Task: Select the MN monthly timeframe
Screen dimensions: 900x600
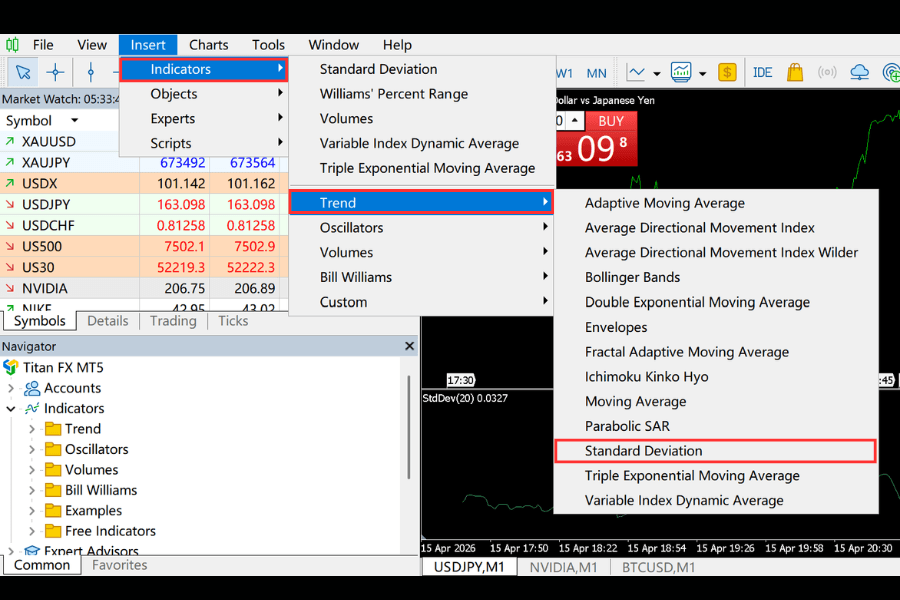Action: tap(596, 73)
